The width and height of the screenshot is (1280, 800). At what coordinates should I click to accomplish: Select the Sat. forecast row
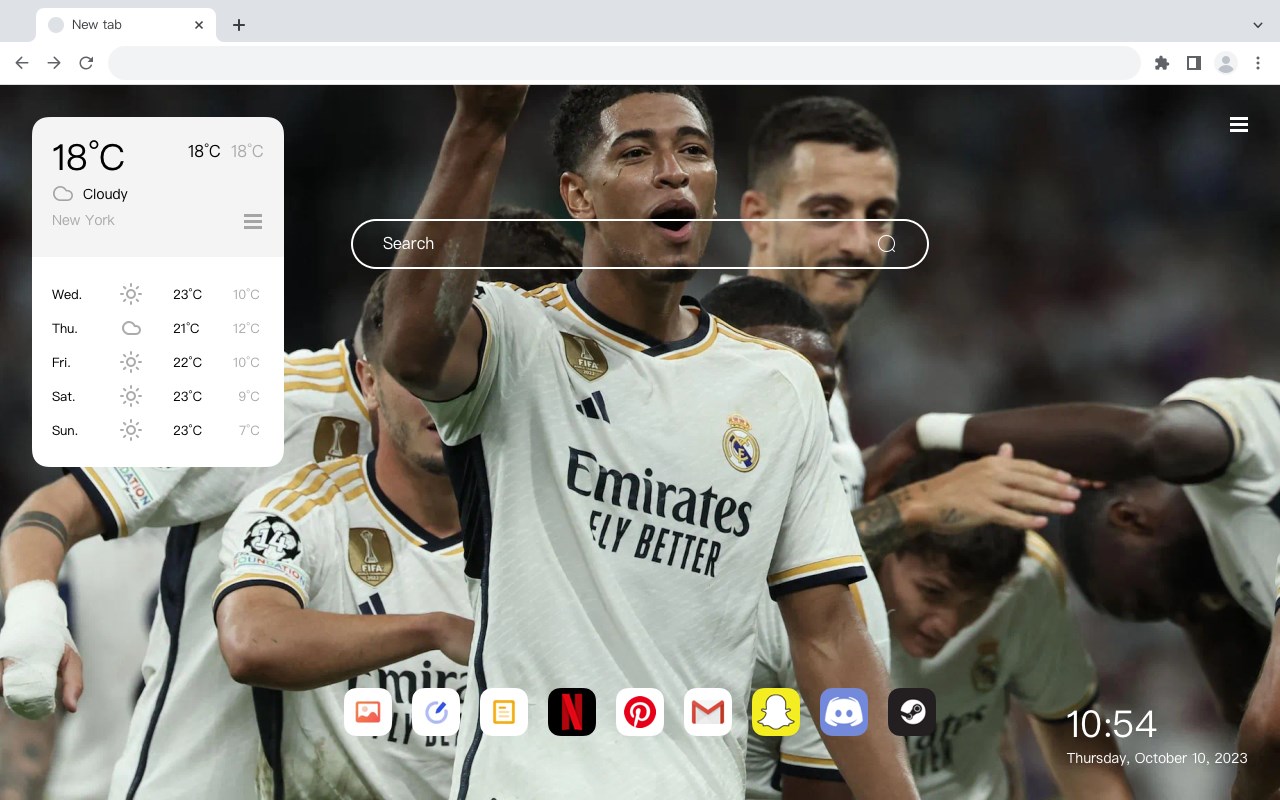click(x=158, y=396)
